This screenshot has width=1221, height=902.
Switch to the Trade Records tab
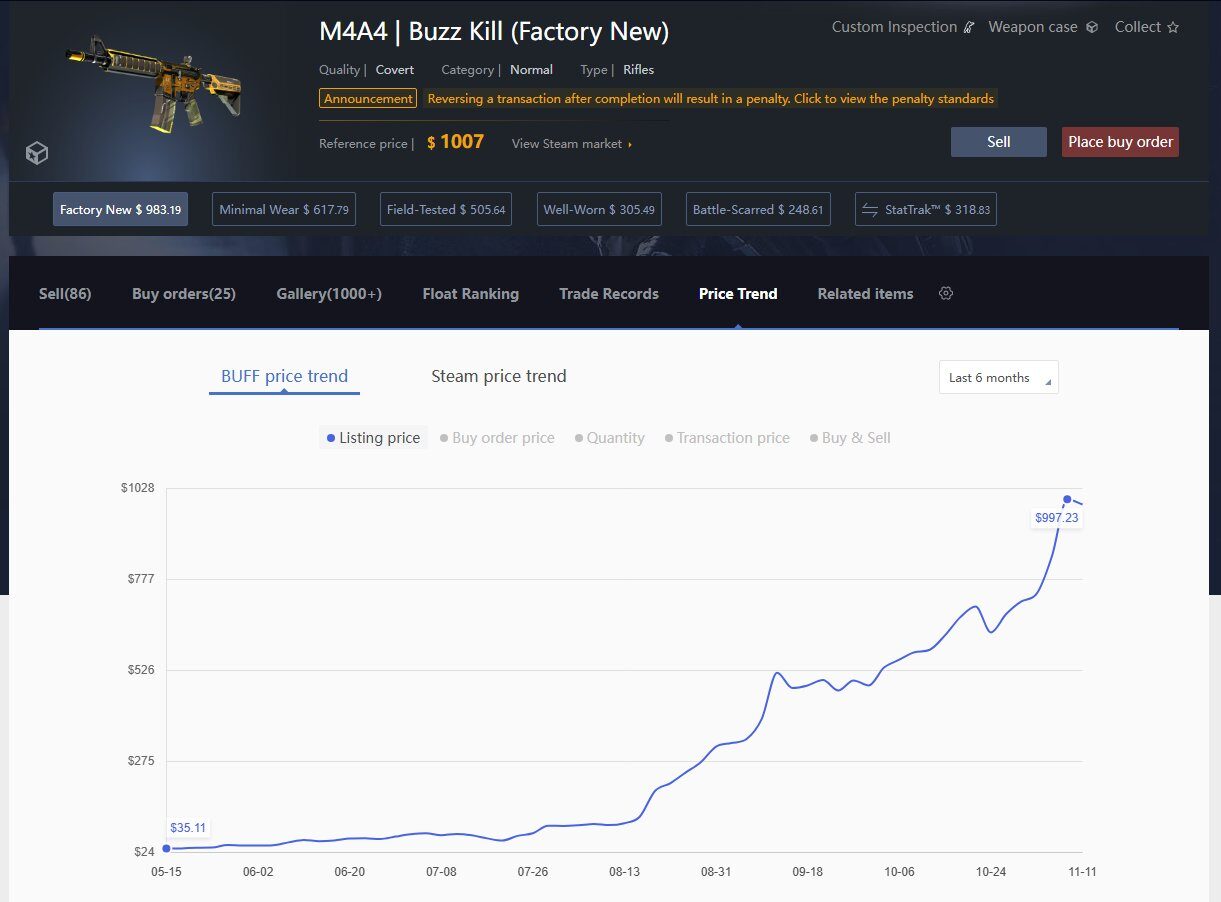pos(609,293)
